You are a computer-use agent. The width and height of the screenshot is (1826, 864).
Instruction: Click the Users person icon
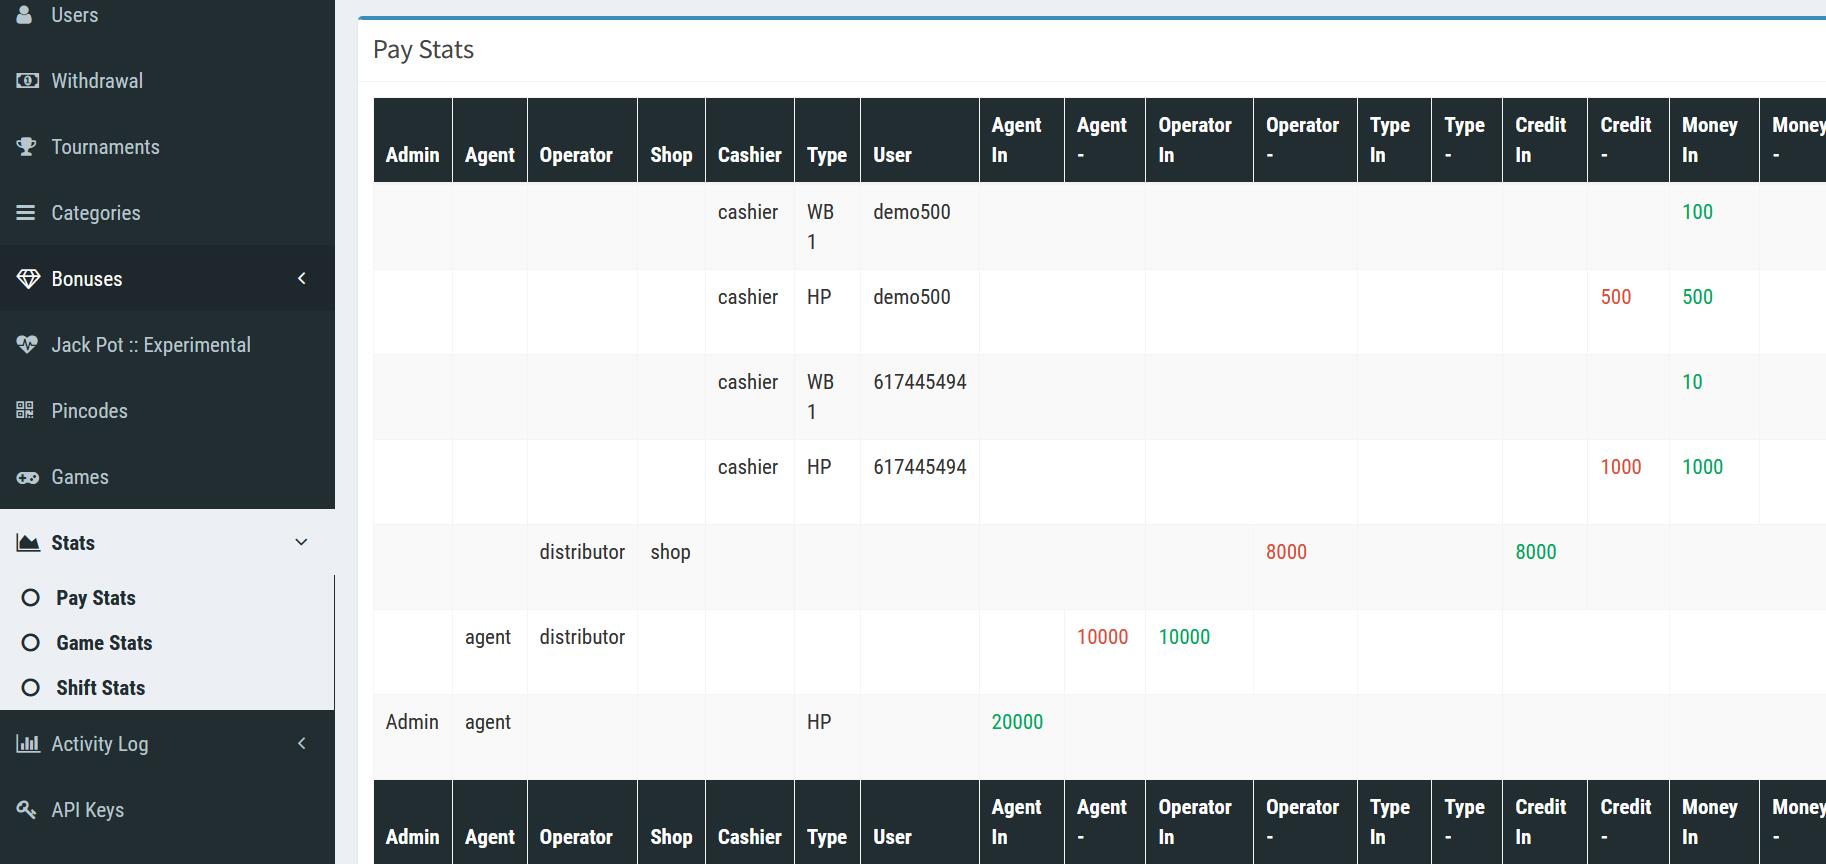tap(26, 15)
